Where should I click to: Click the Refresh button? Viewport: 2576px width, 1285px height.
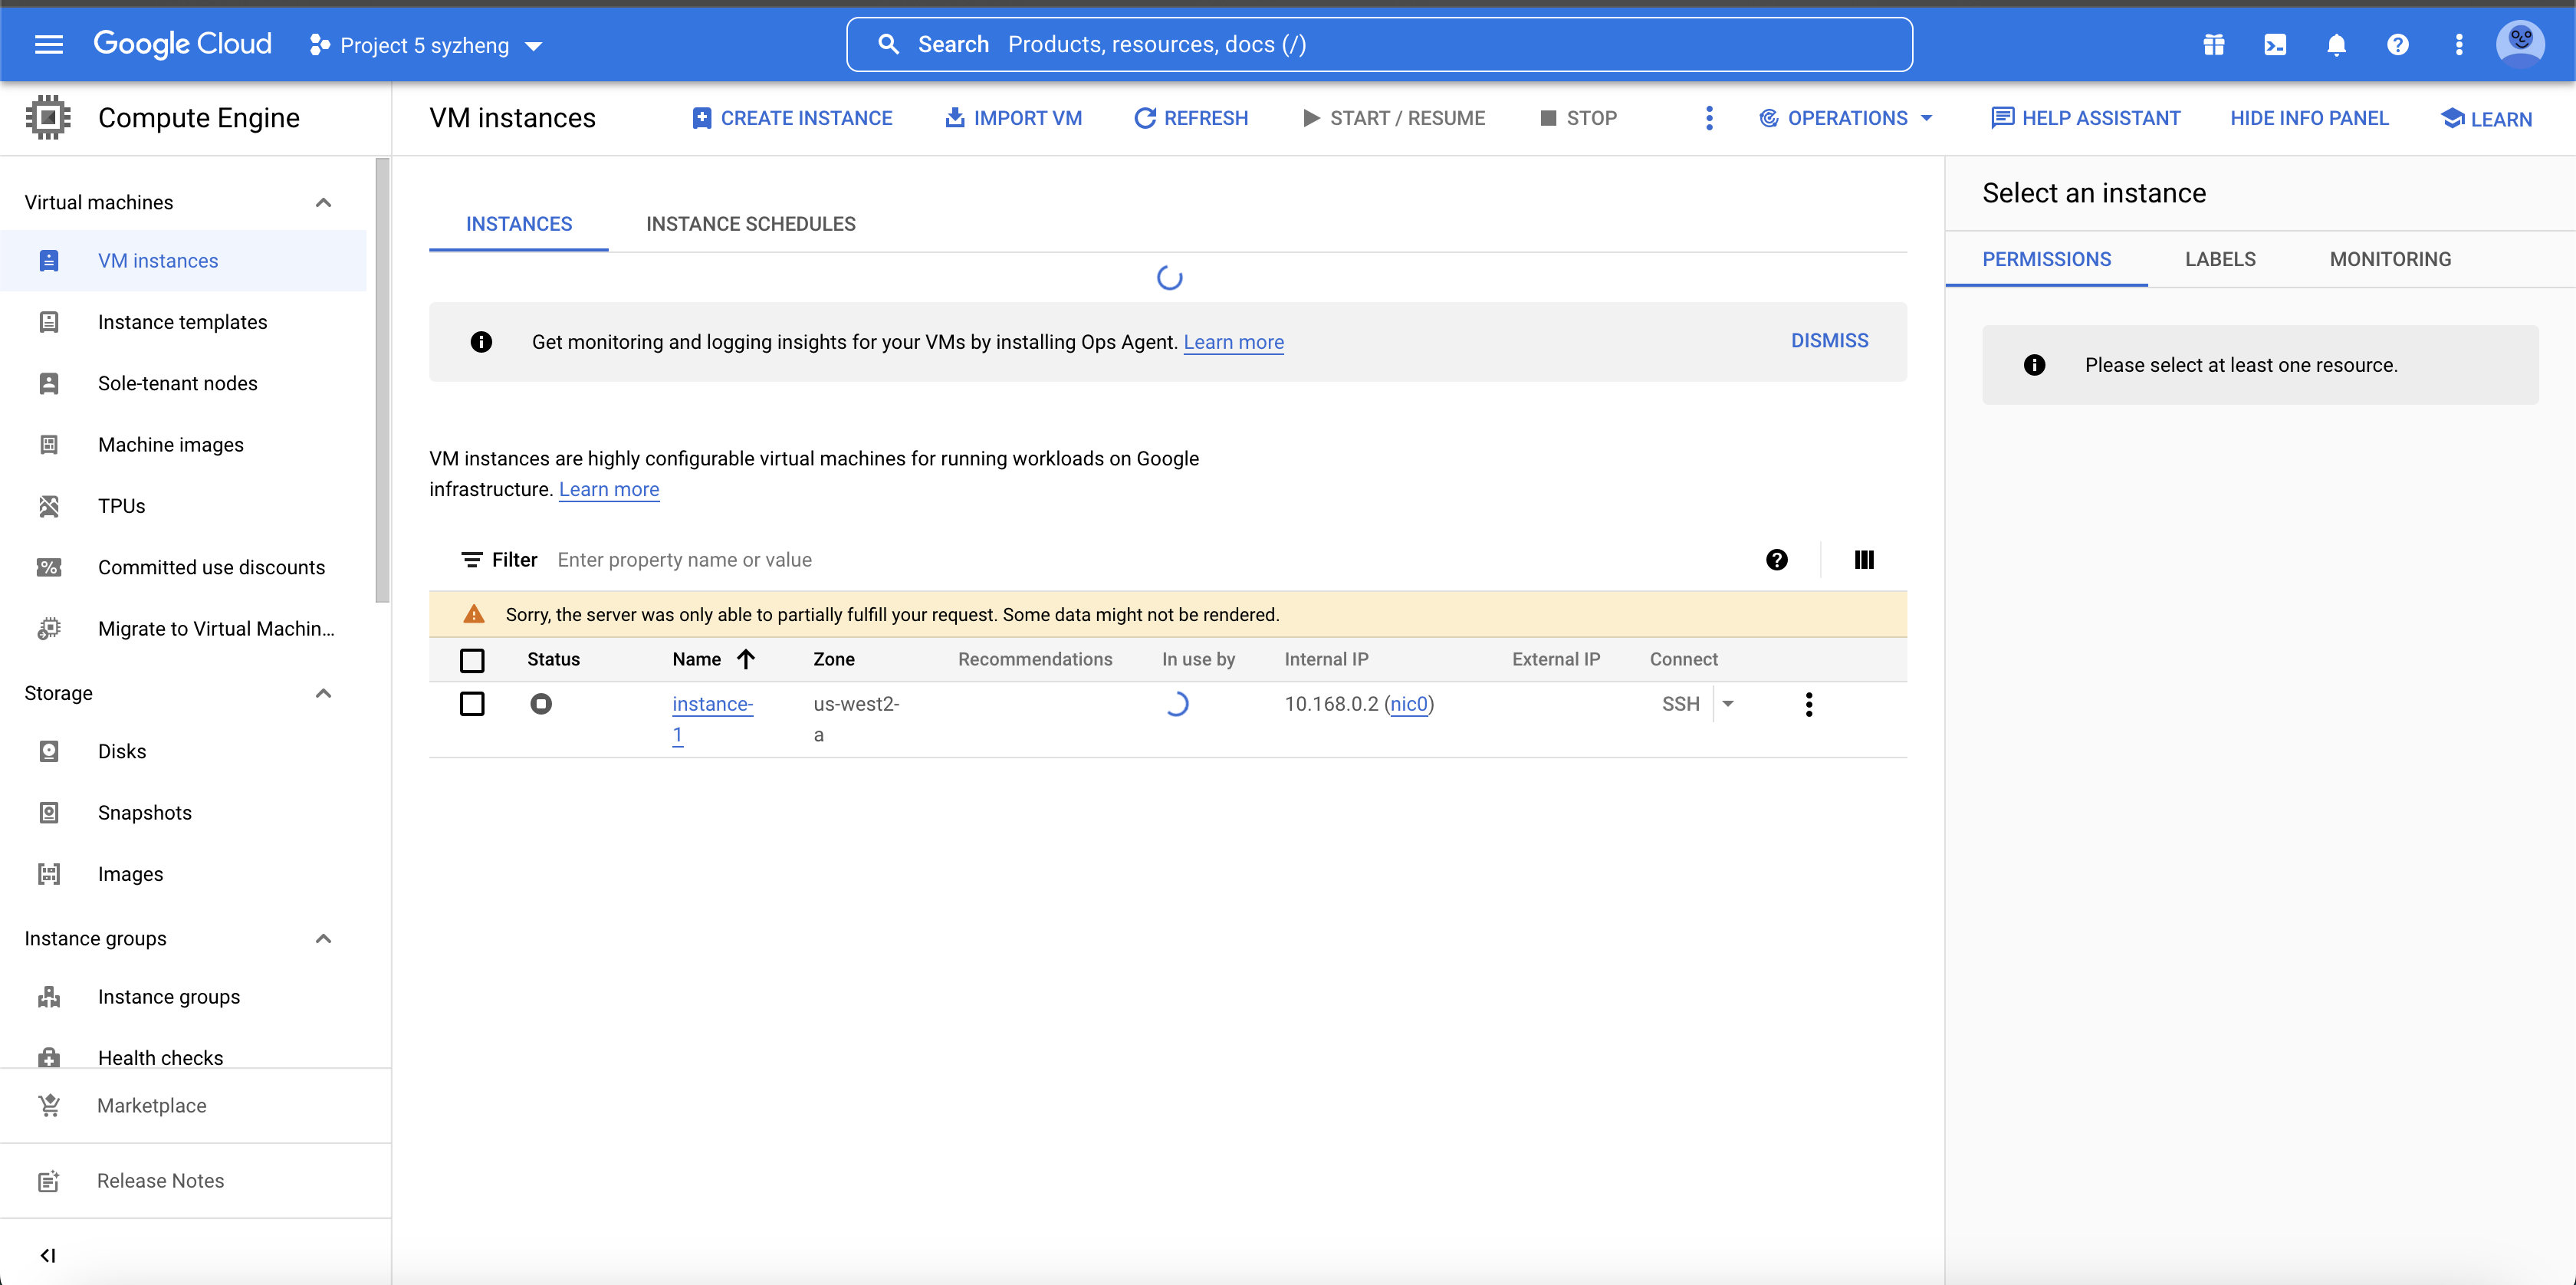[1191, 118]
